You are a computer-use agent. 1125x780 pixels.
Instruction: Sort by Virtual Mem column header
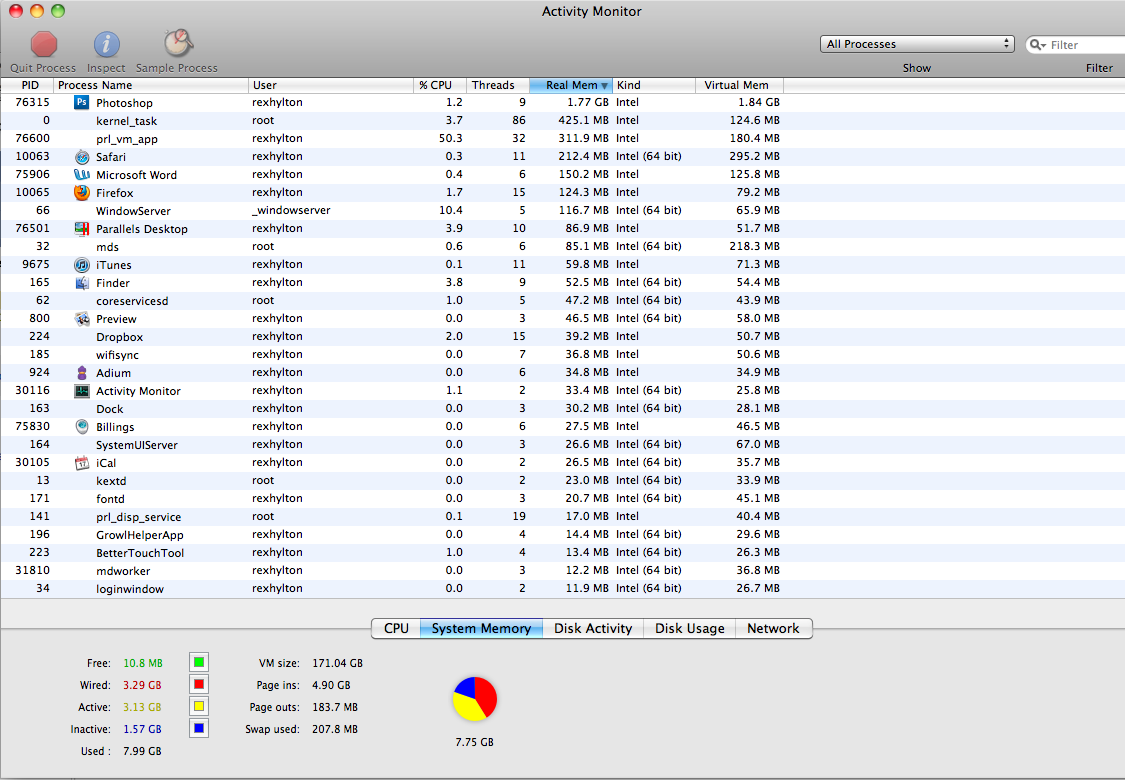click(x=740, y=85)
